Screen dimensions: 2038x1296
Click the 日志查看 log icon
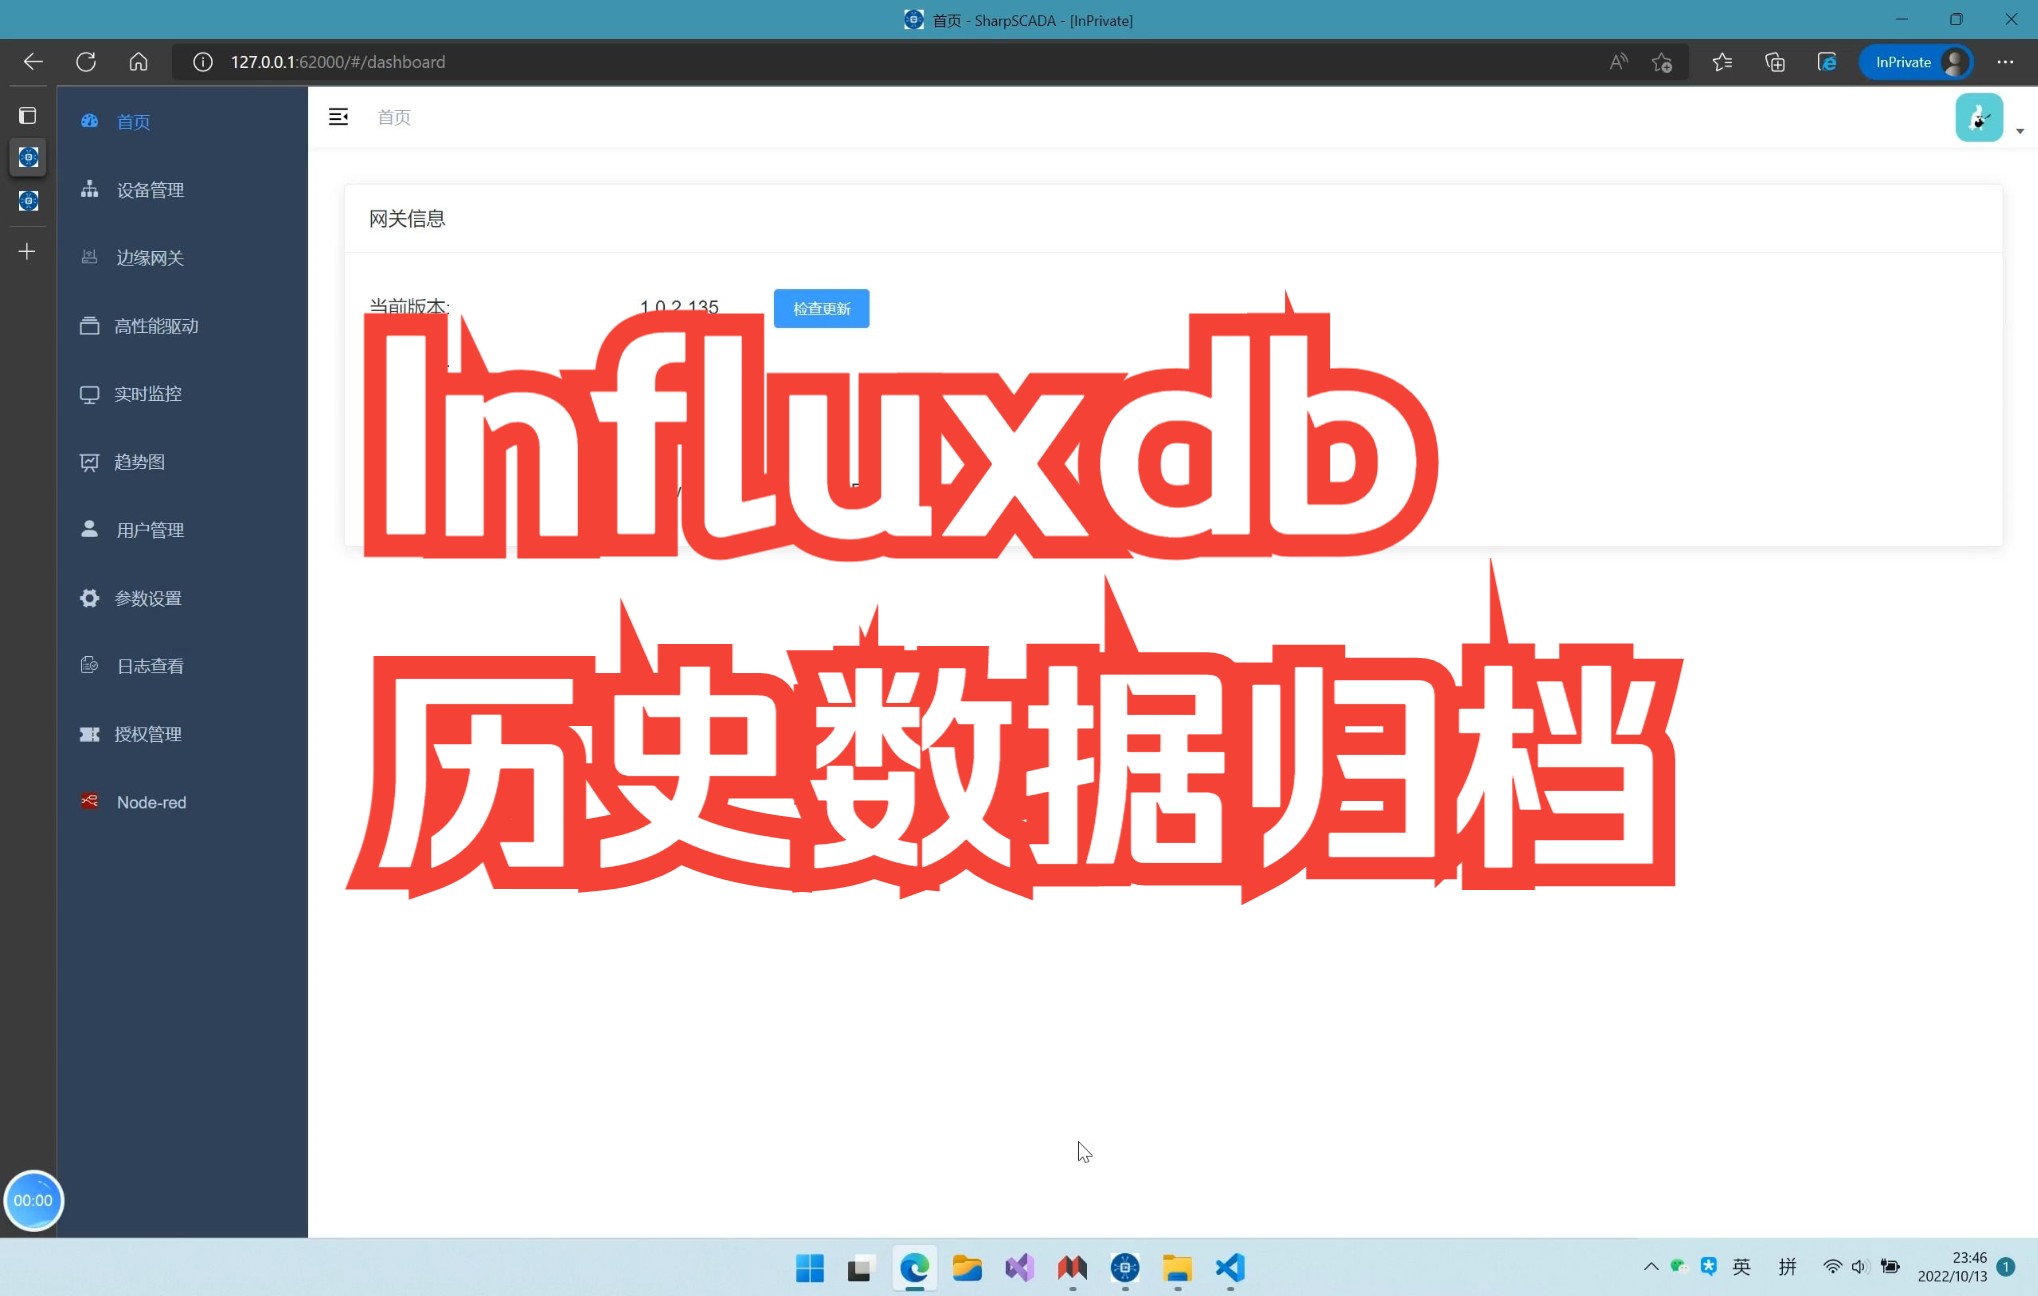coord(89,665)
